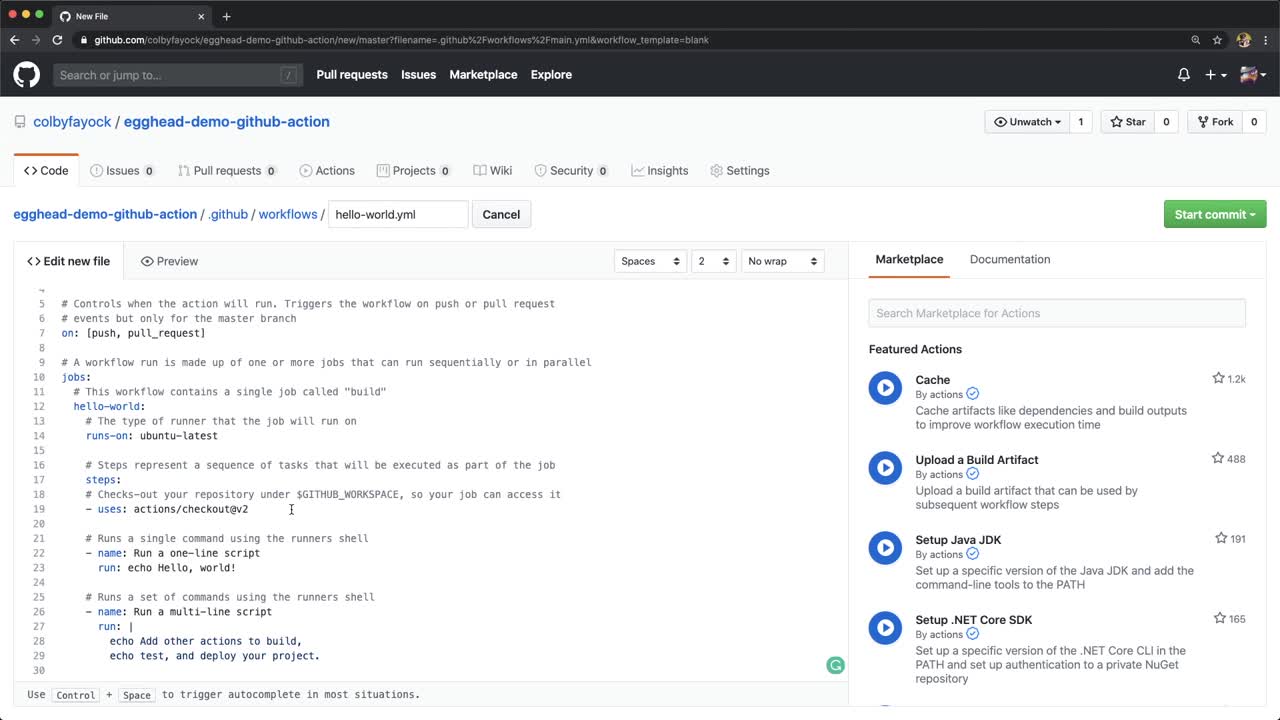Open the No wrap mode dropdown
The height and width of the screenshot is (720, 1280).
[783, 261]
